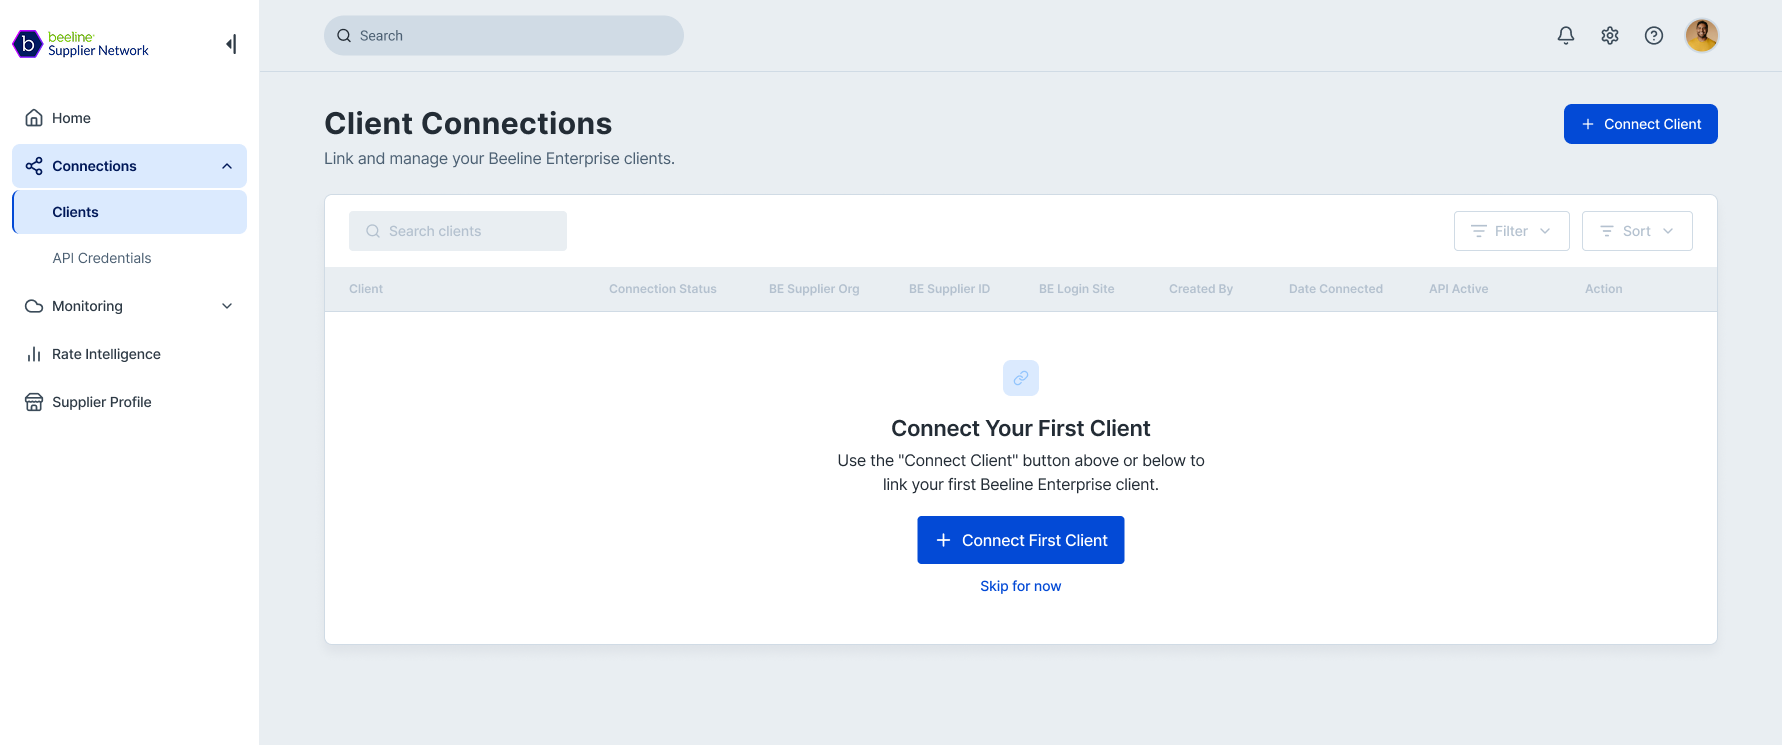Open the Sort dropdown
The width and height of the screenshot is (1782, 745).
[1637, 231]
